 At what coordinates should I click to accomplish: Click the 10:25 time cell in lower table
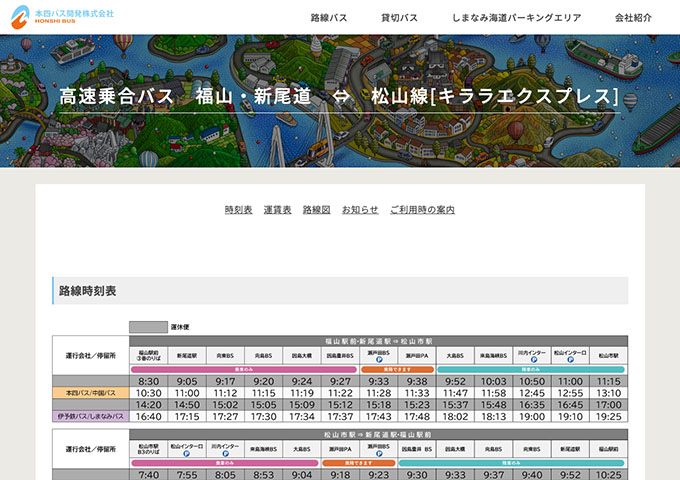608,475
